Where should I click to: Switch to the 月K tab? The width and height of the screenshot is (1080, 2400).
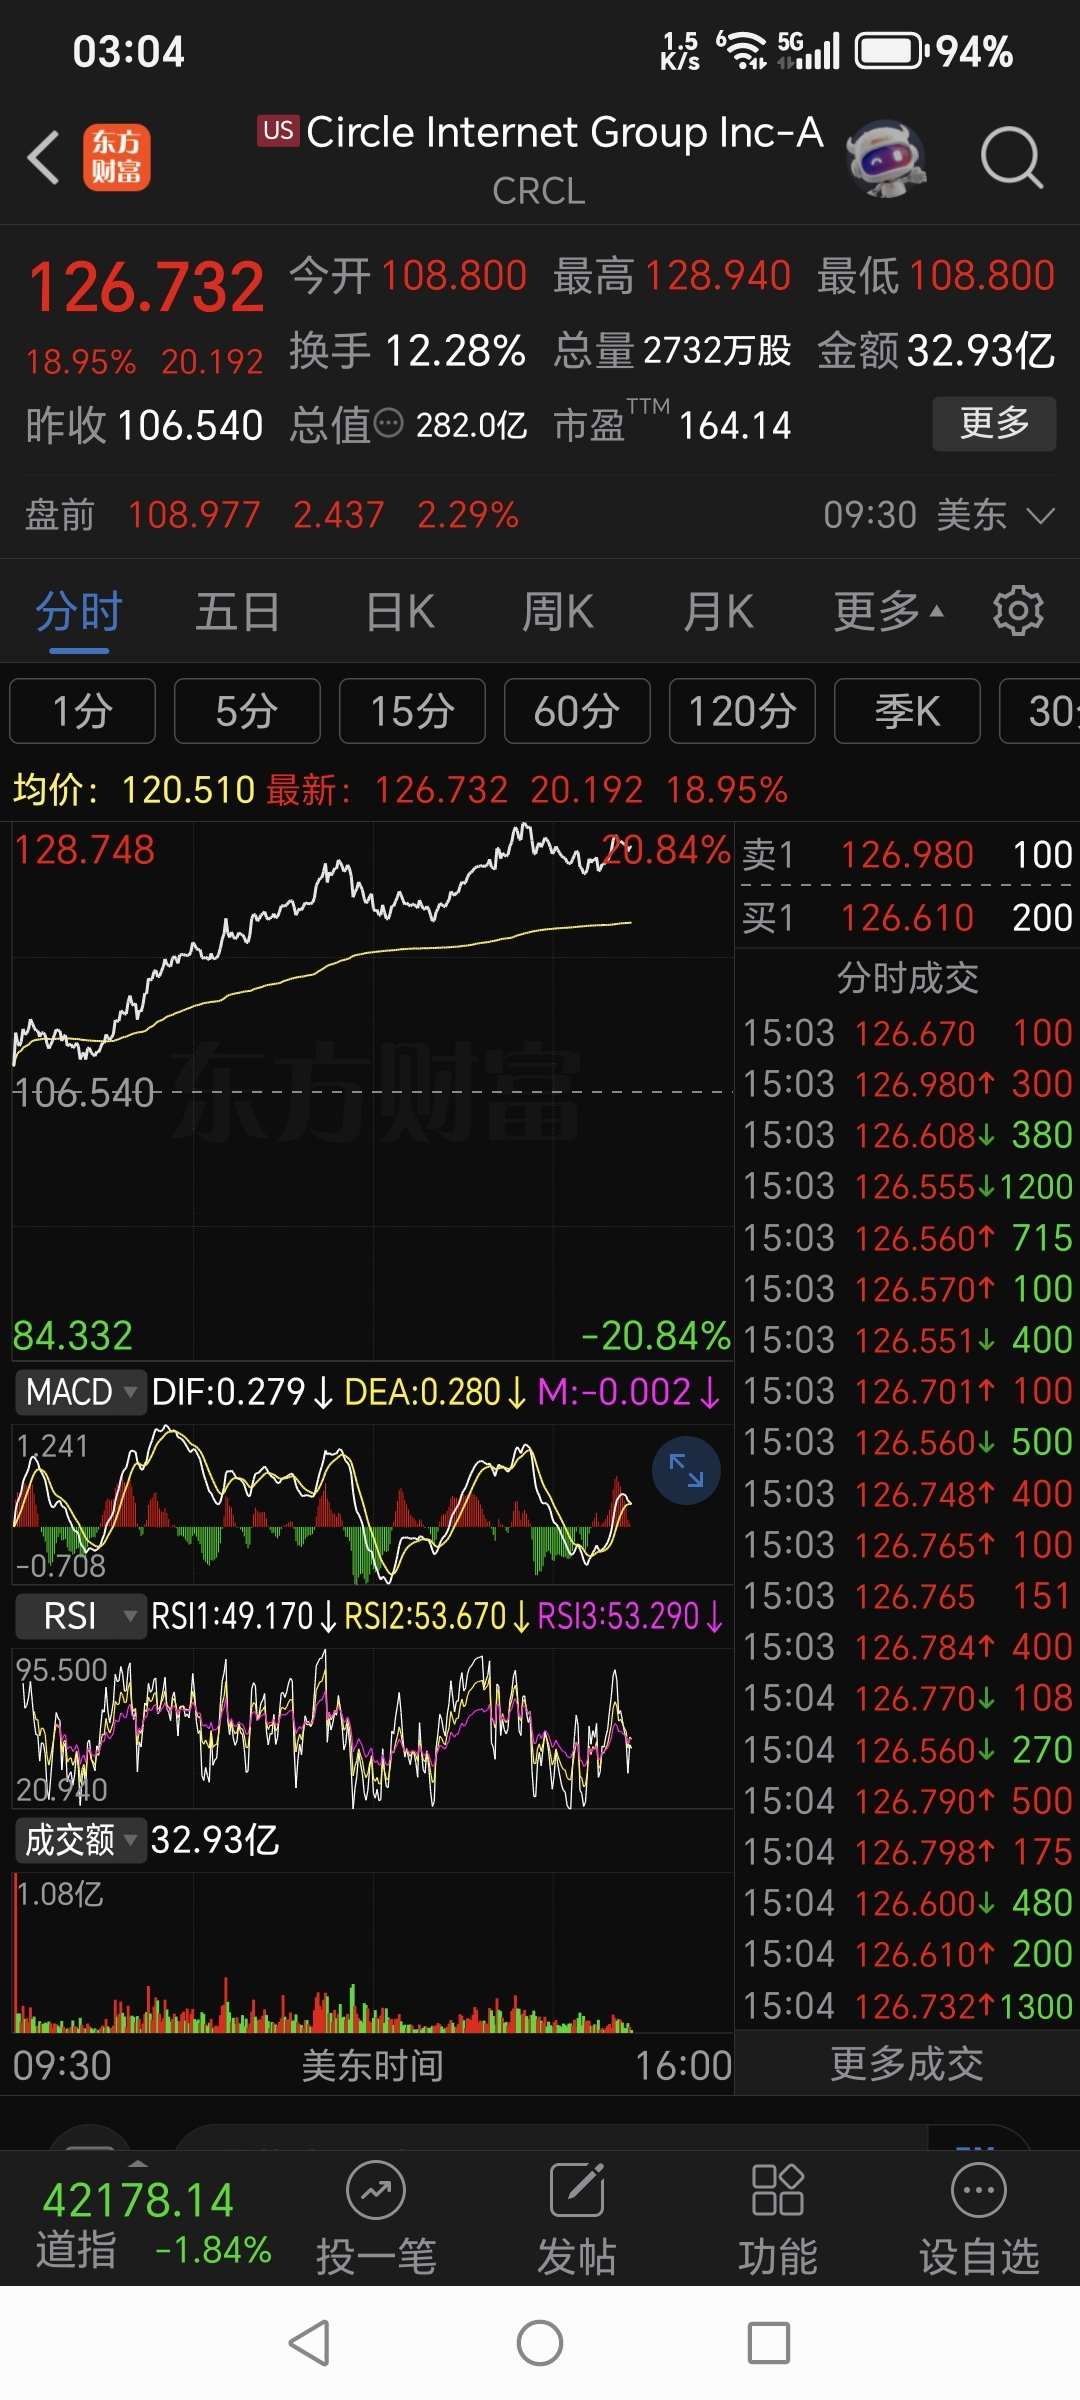point(718,611)
